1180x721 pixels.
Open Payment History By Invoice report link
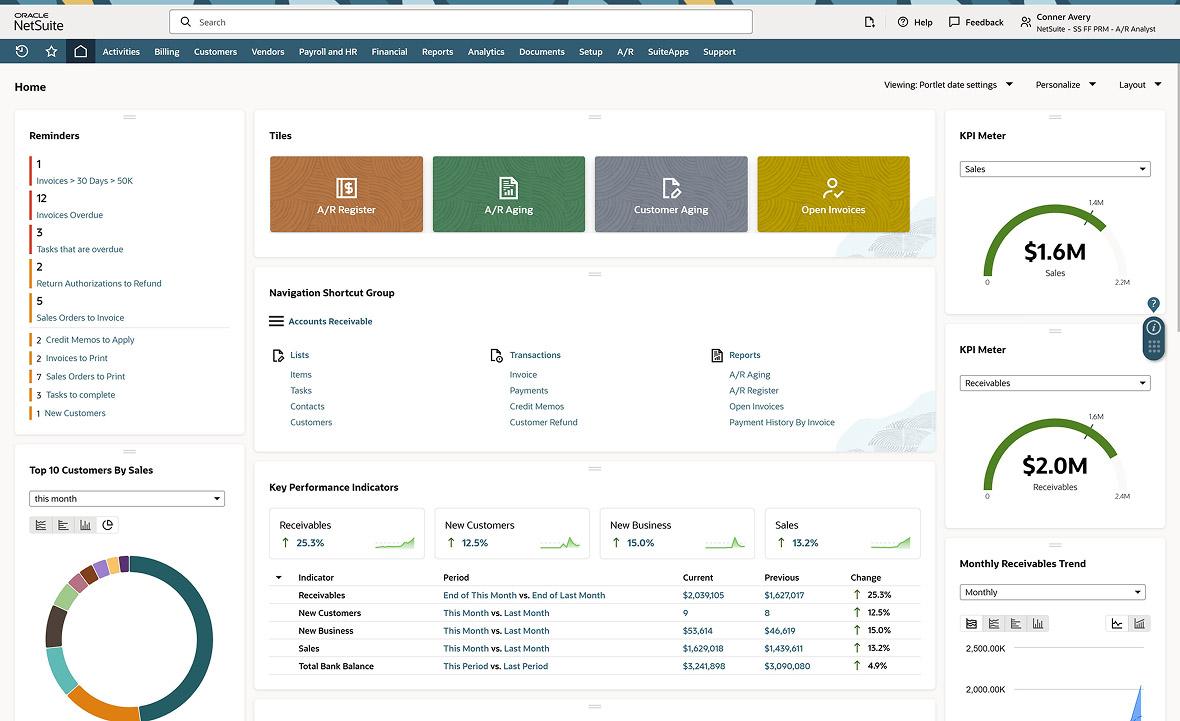tap(782, 422)
